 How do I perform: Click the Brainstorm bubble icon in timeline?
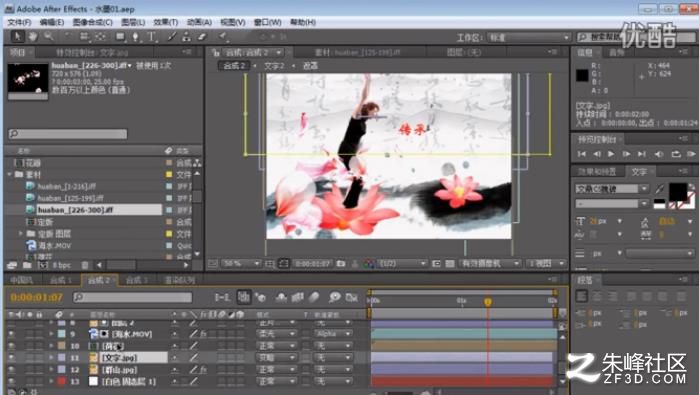click(334, 297)
